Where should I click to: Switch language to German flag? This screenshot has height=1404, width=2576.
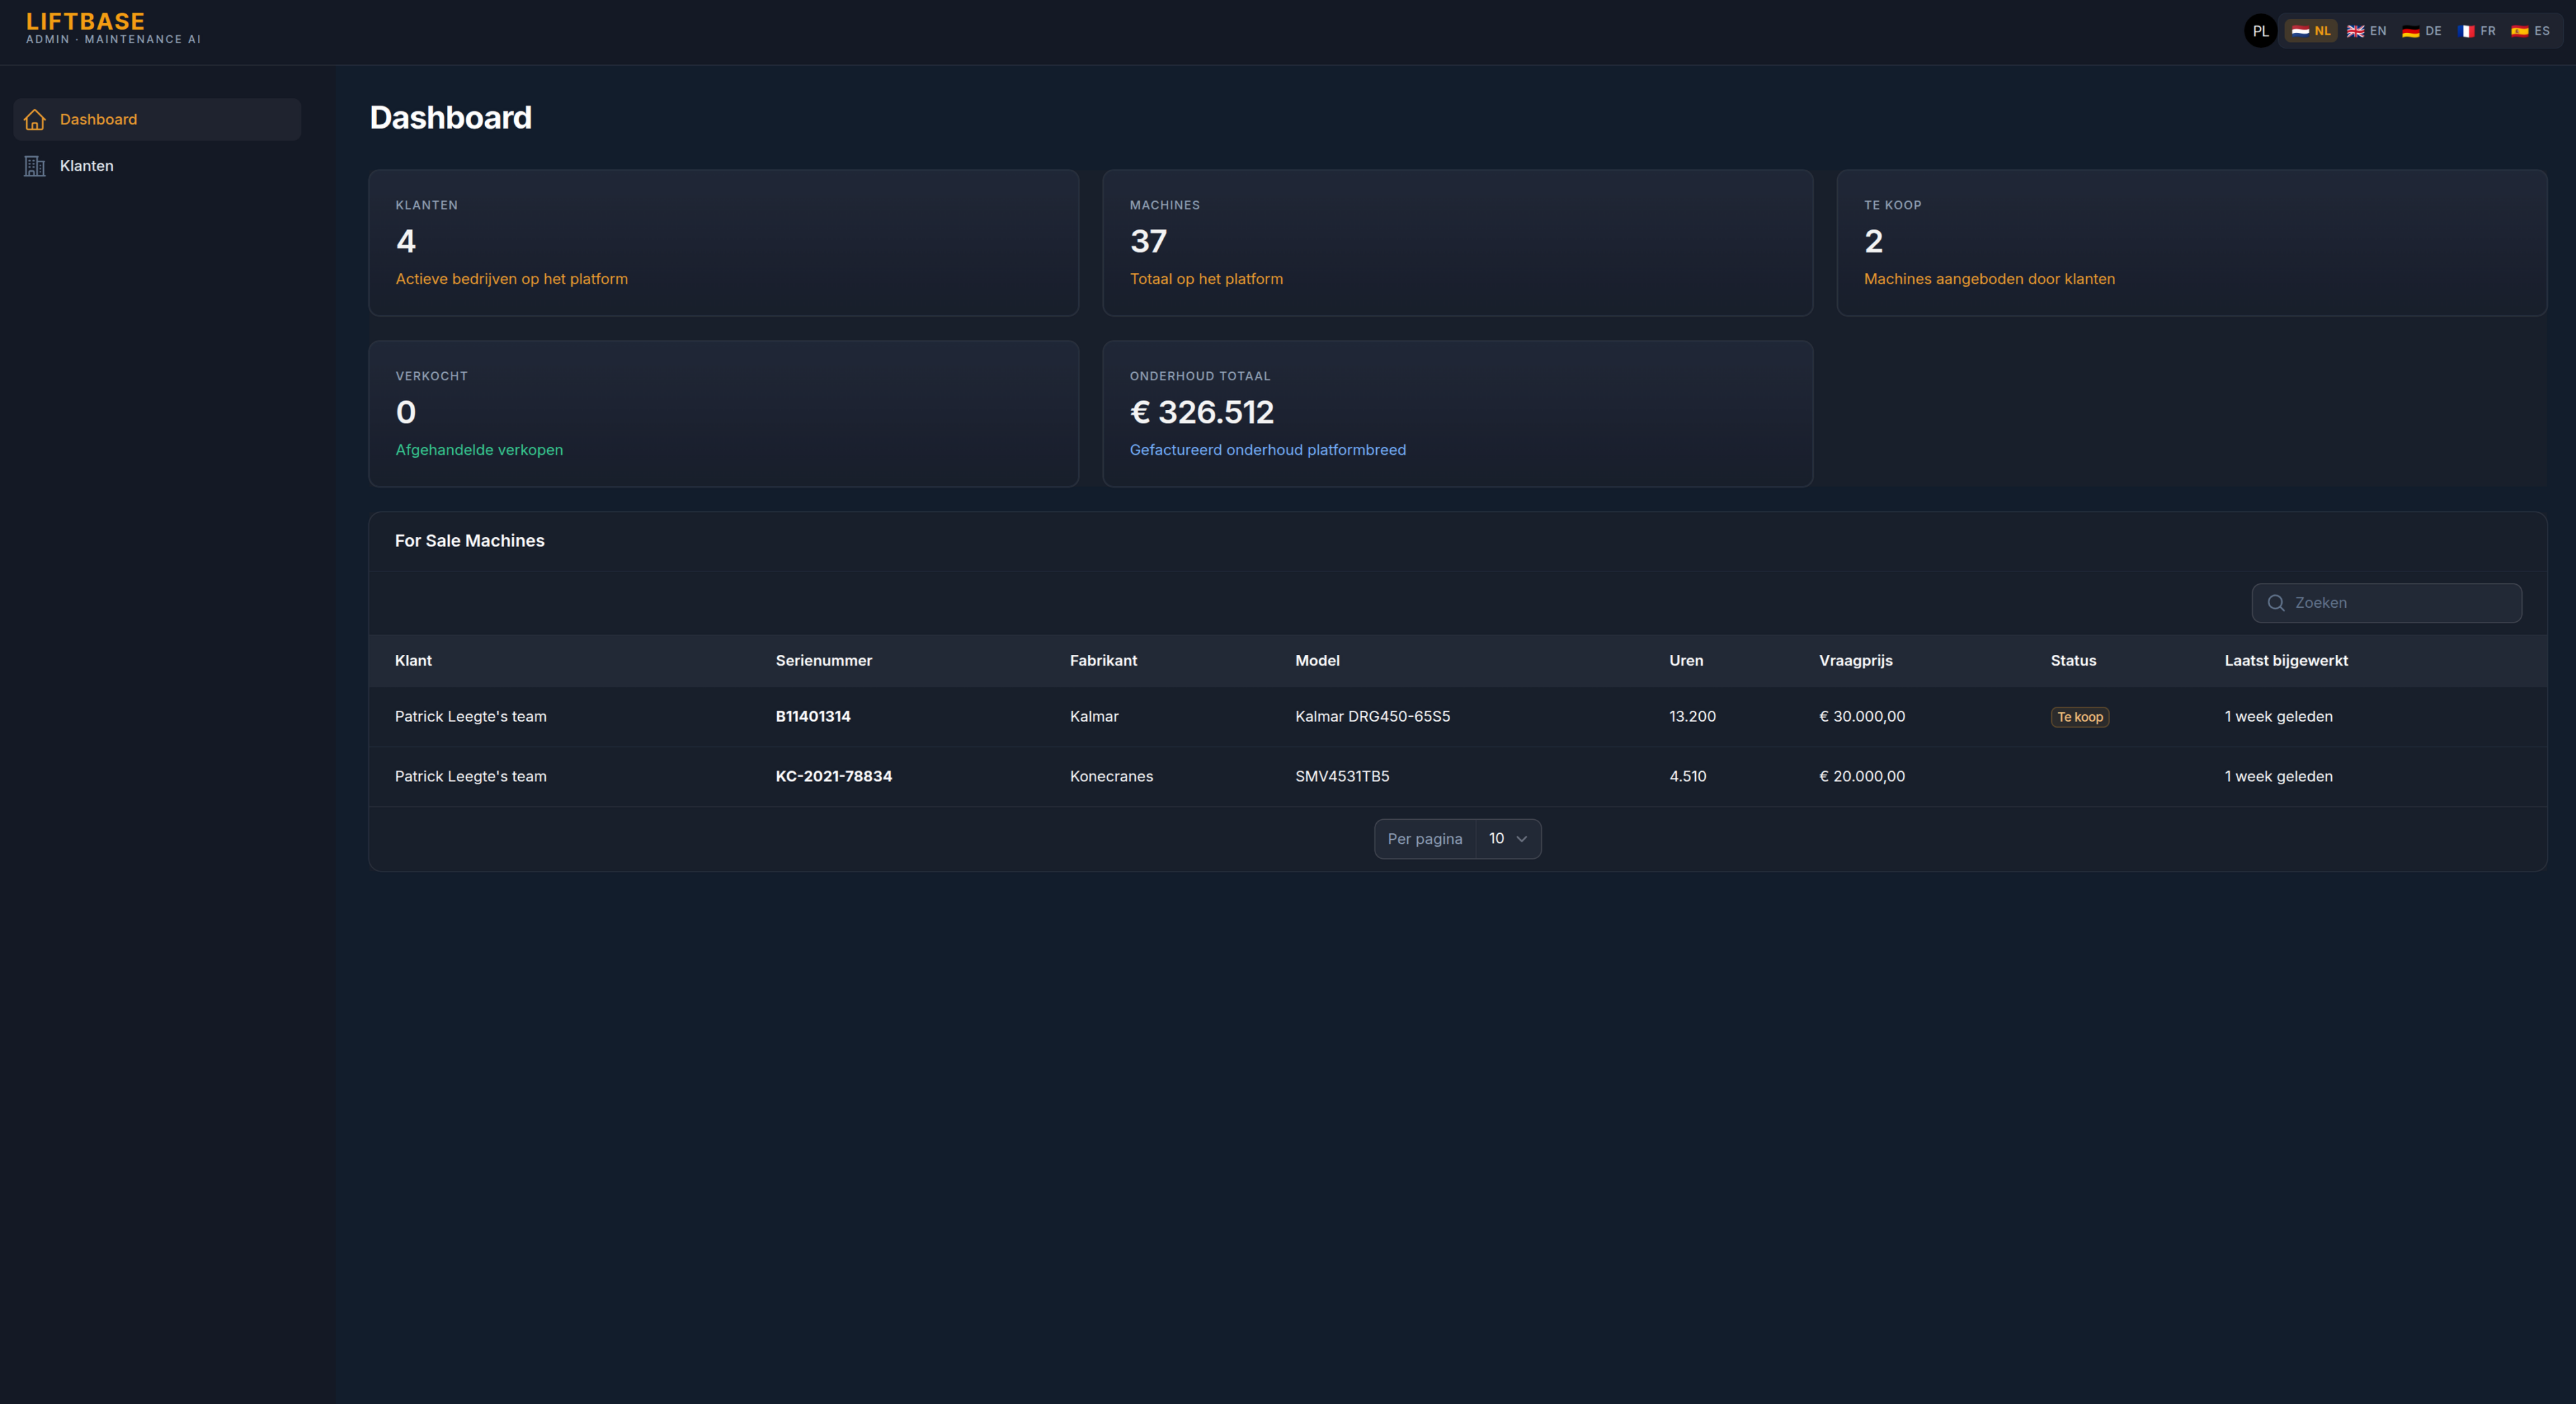pos(2411,31)
